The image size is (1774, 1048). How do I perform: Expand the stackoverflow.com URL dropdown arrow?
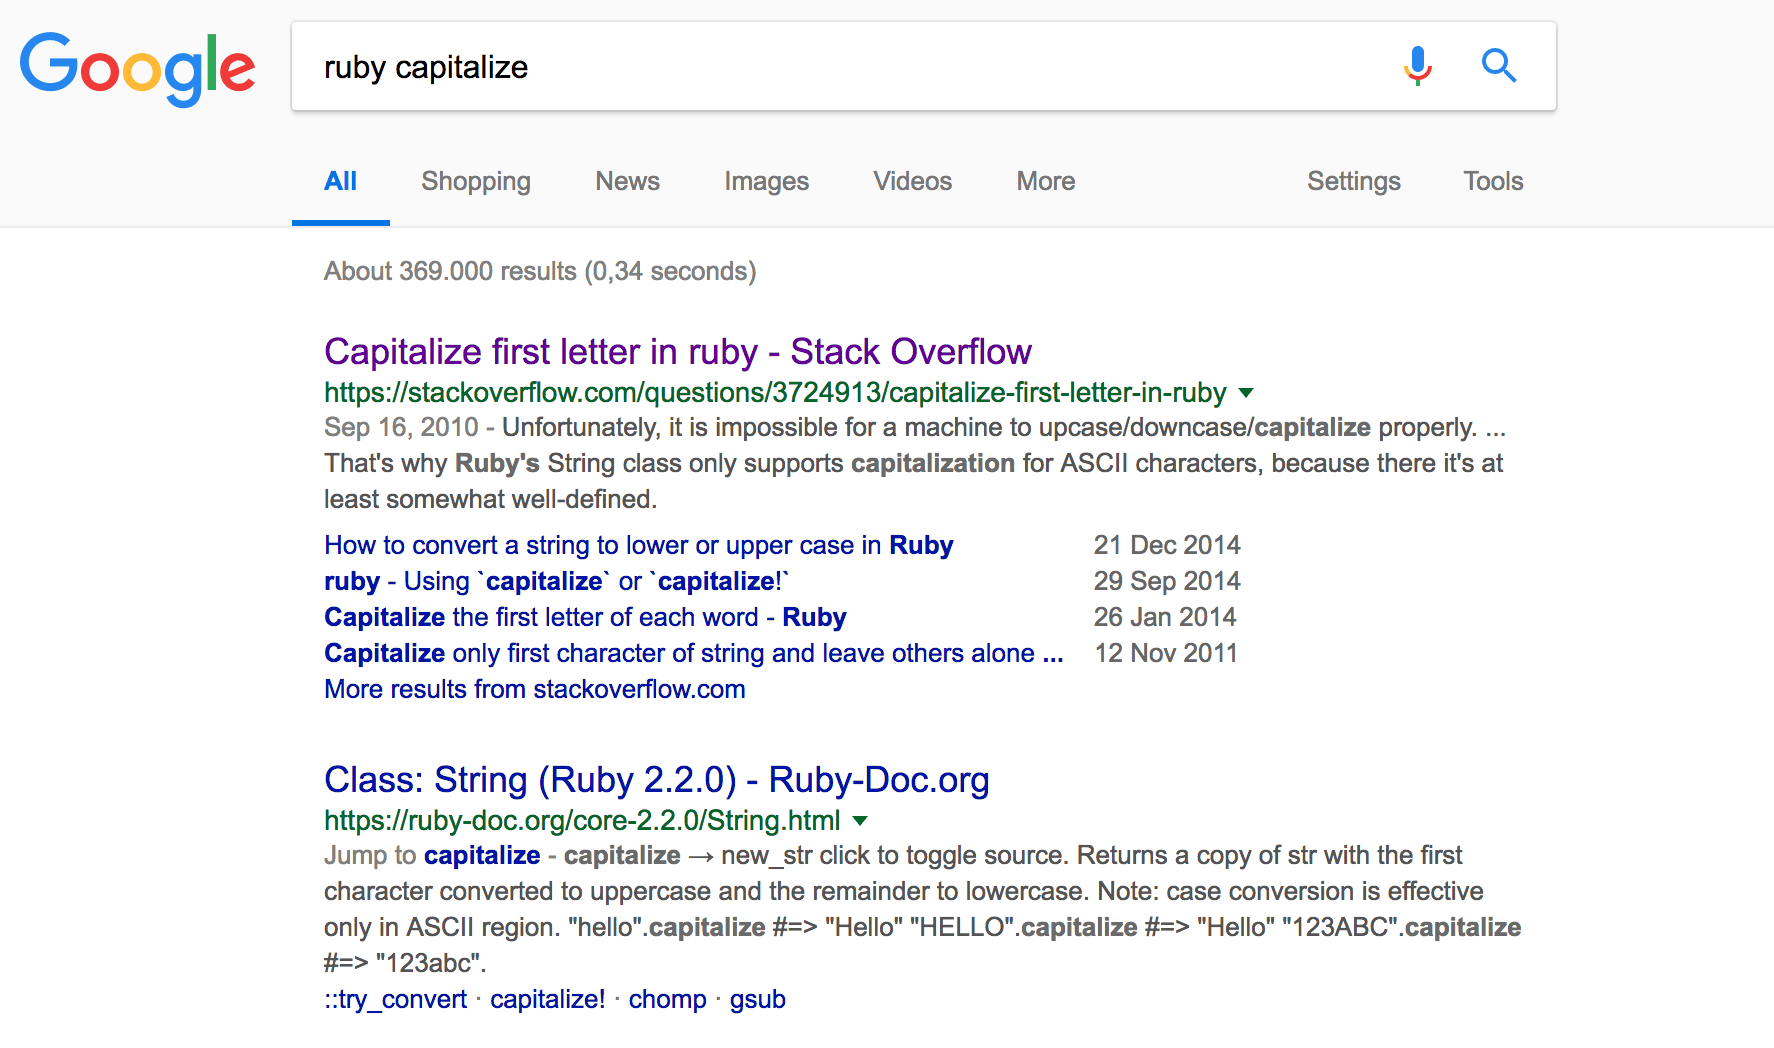pos(1246,393)
